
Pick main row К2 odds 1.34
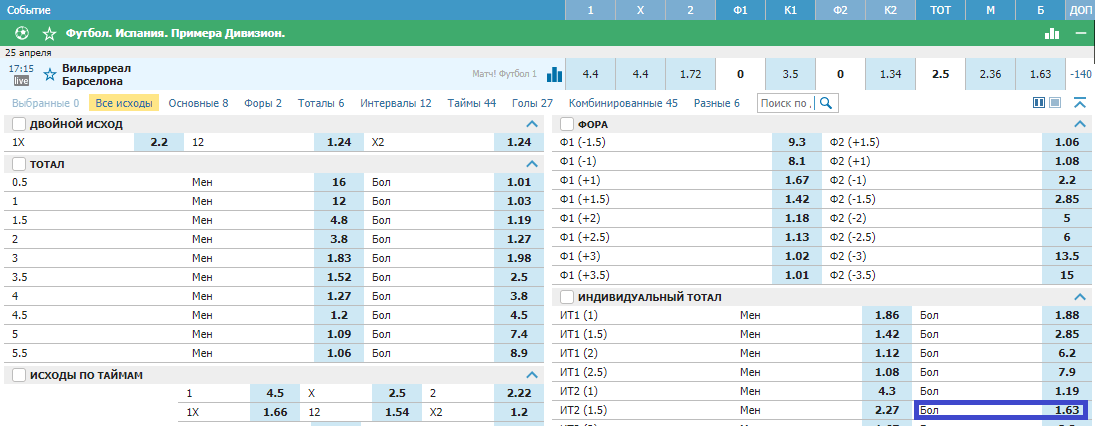(x=890, y=74)
